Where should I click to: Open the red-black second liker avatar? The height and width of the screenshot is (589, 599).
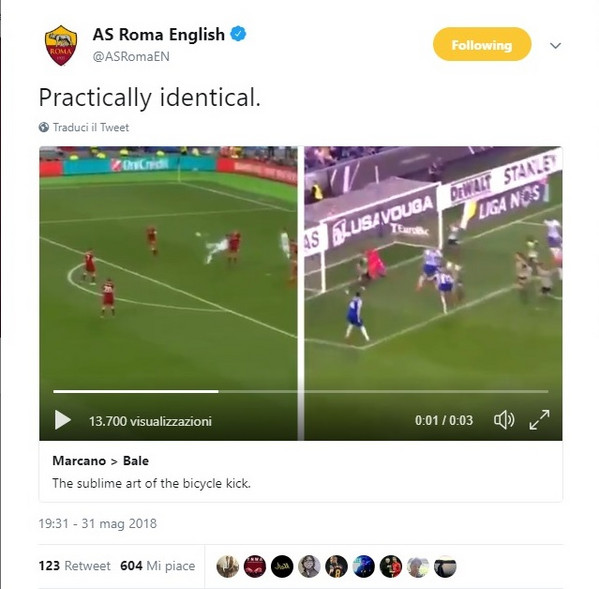tap(255, 566)
